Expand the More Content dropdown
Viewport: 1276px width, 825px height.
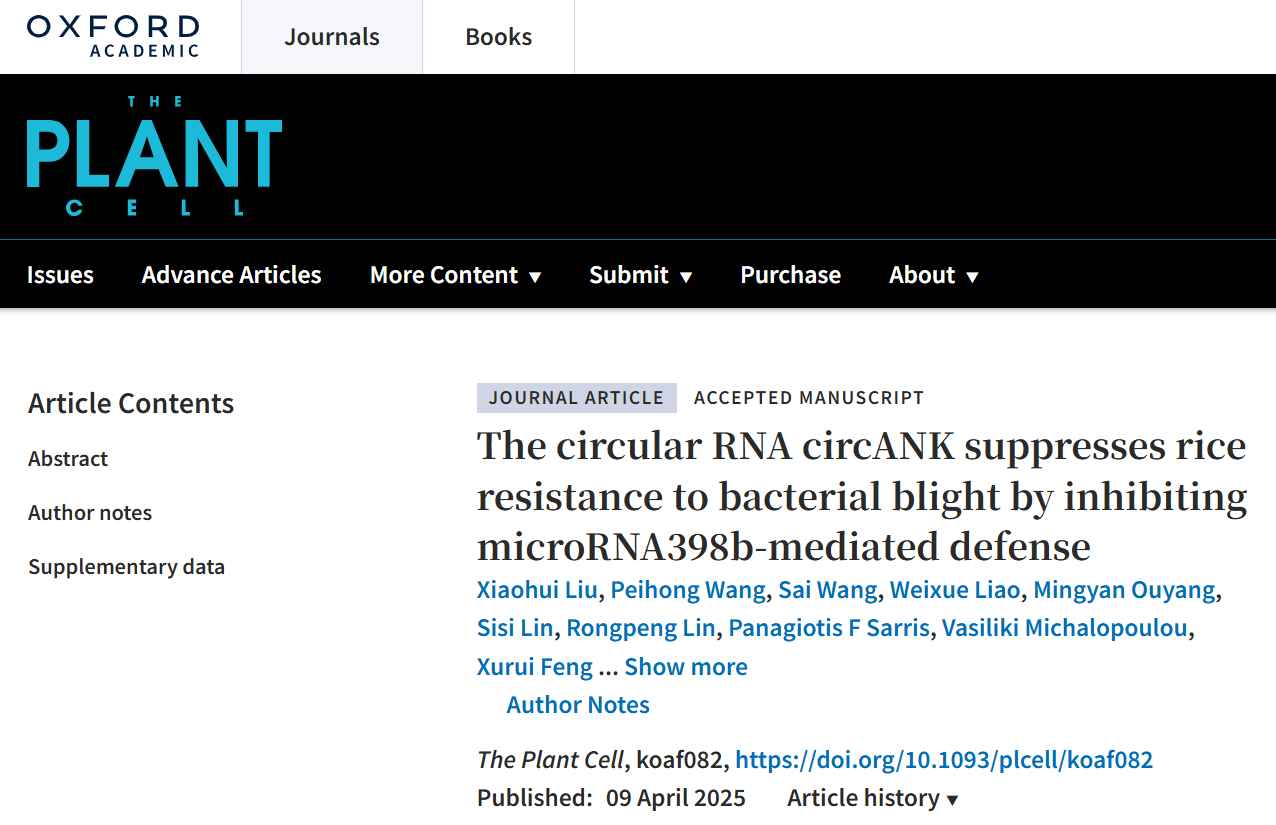click(455, 275)
